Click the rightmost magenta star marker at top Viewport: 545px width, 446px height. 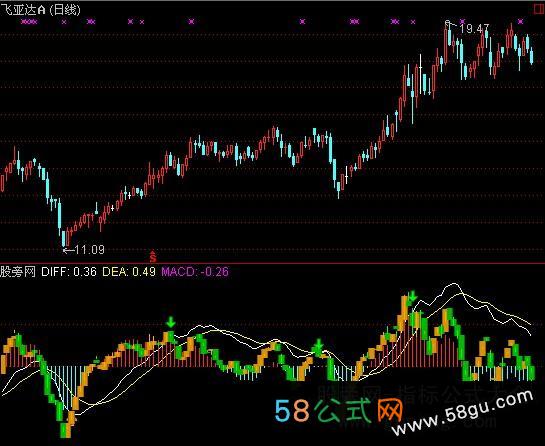click(520, 22)
